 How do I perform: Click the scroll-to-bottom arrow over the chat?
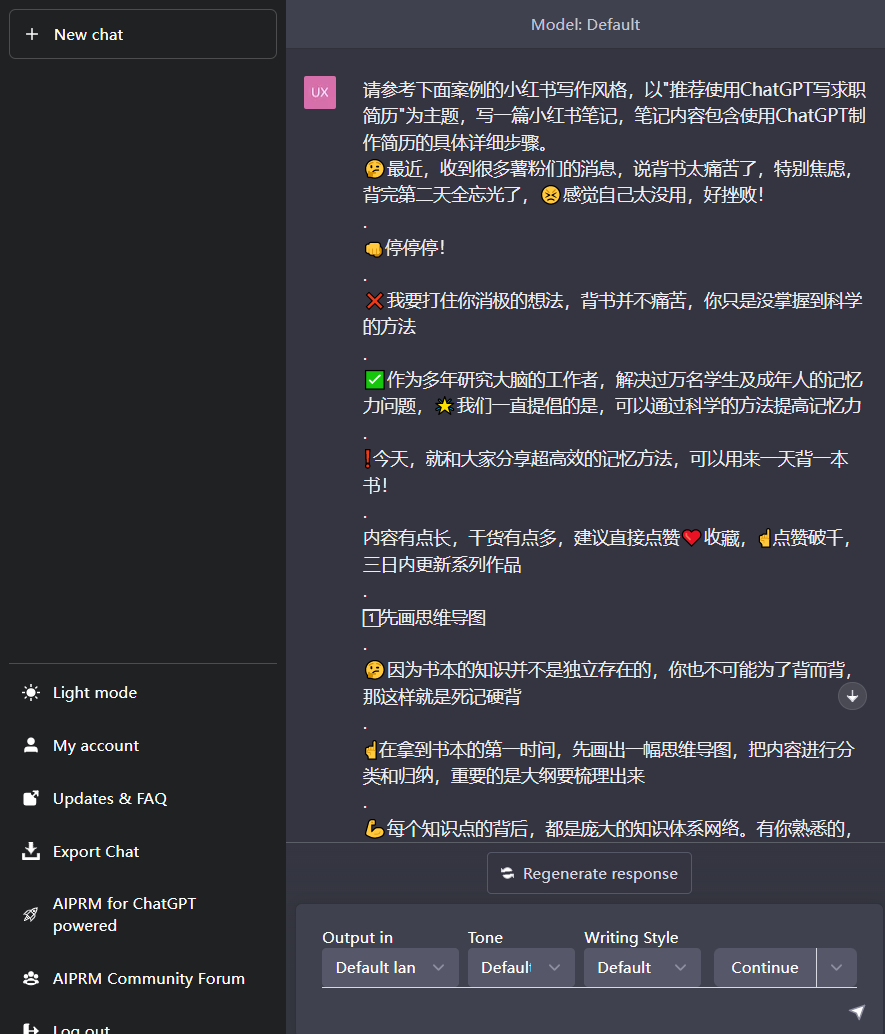[851, 696]
